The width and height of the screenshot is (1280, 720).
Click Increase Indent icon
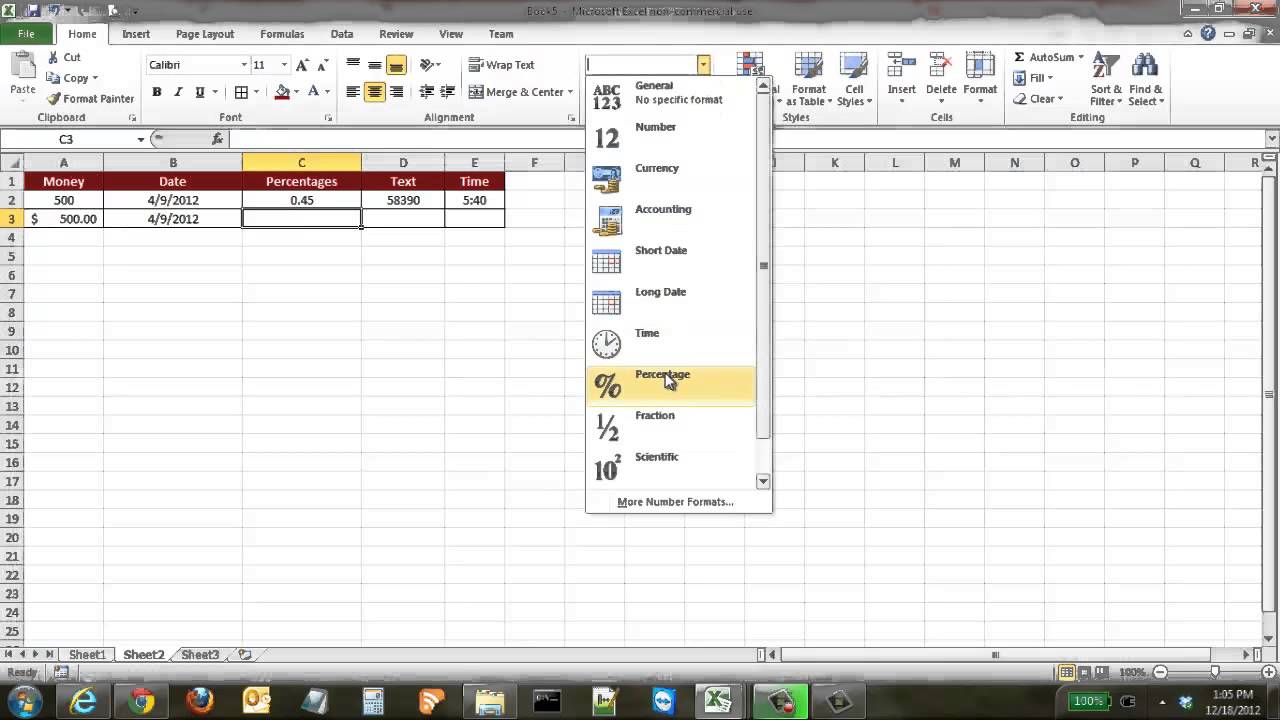coord(447,92)
